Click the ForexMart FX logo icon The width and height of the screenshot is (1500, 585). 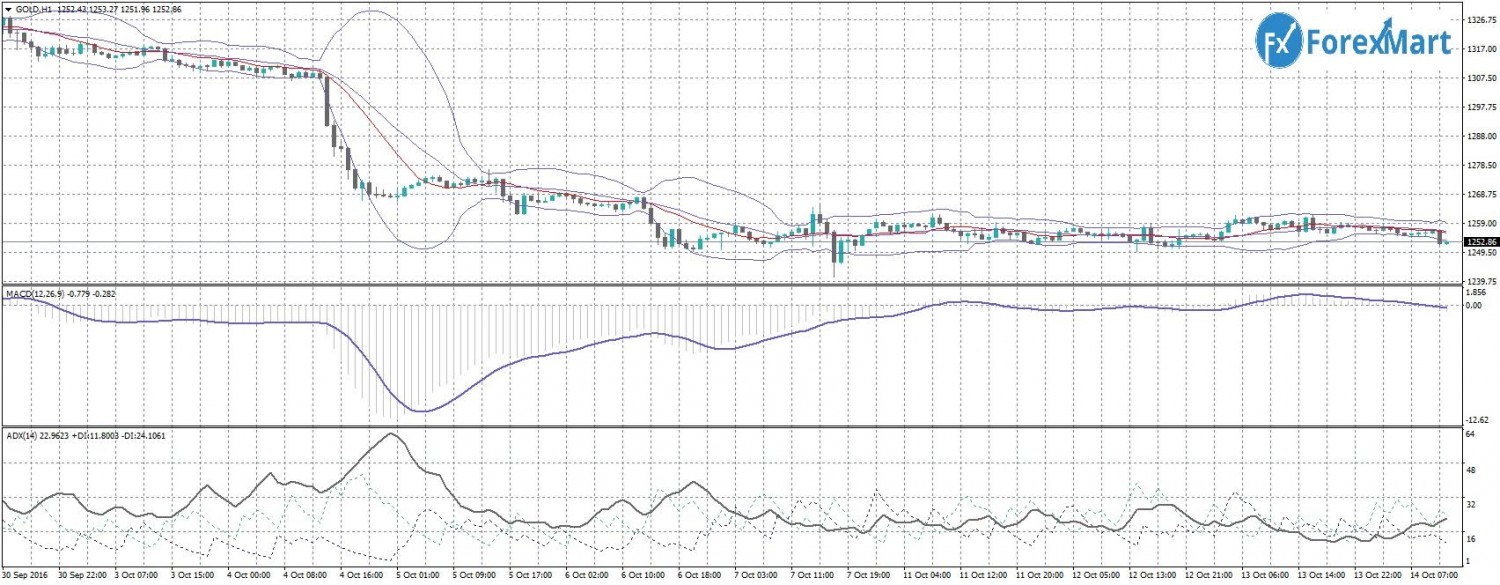click(1279, 41)
